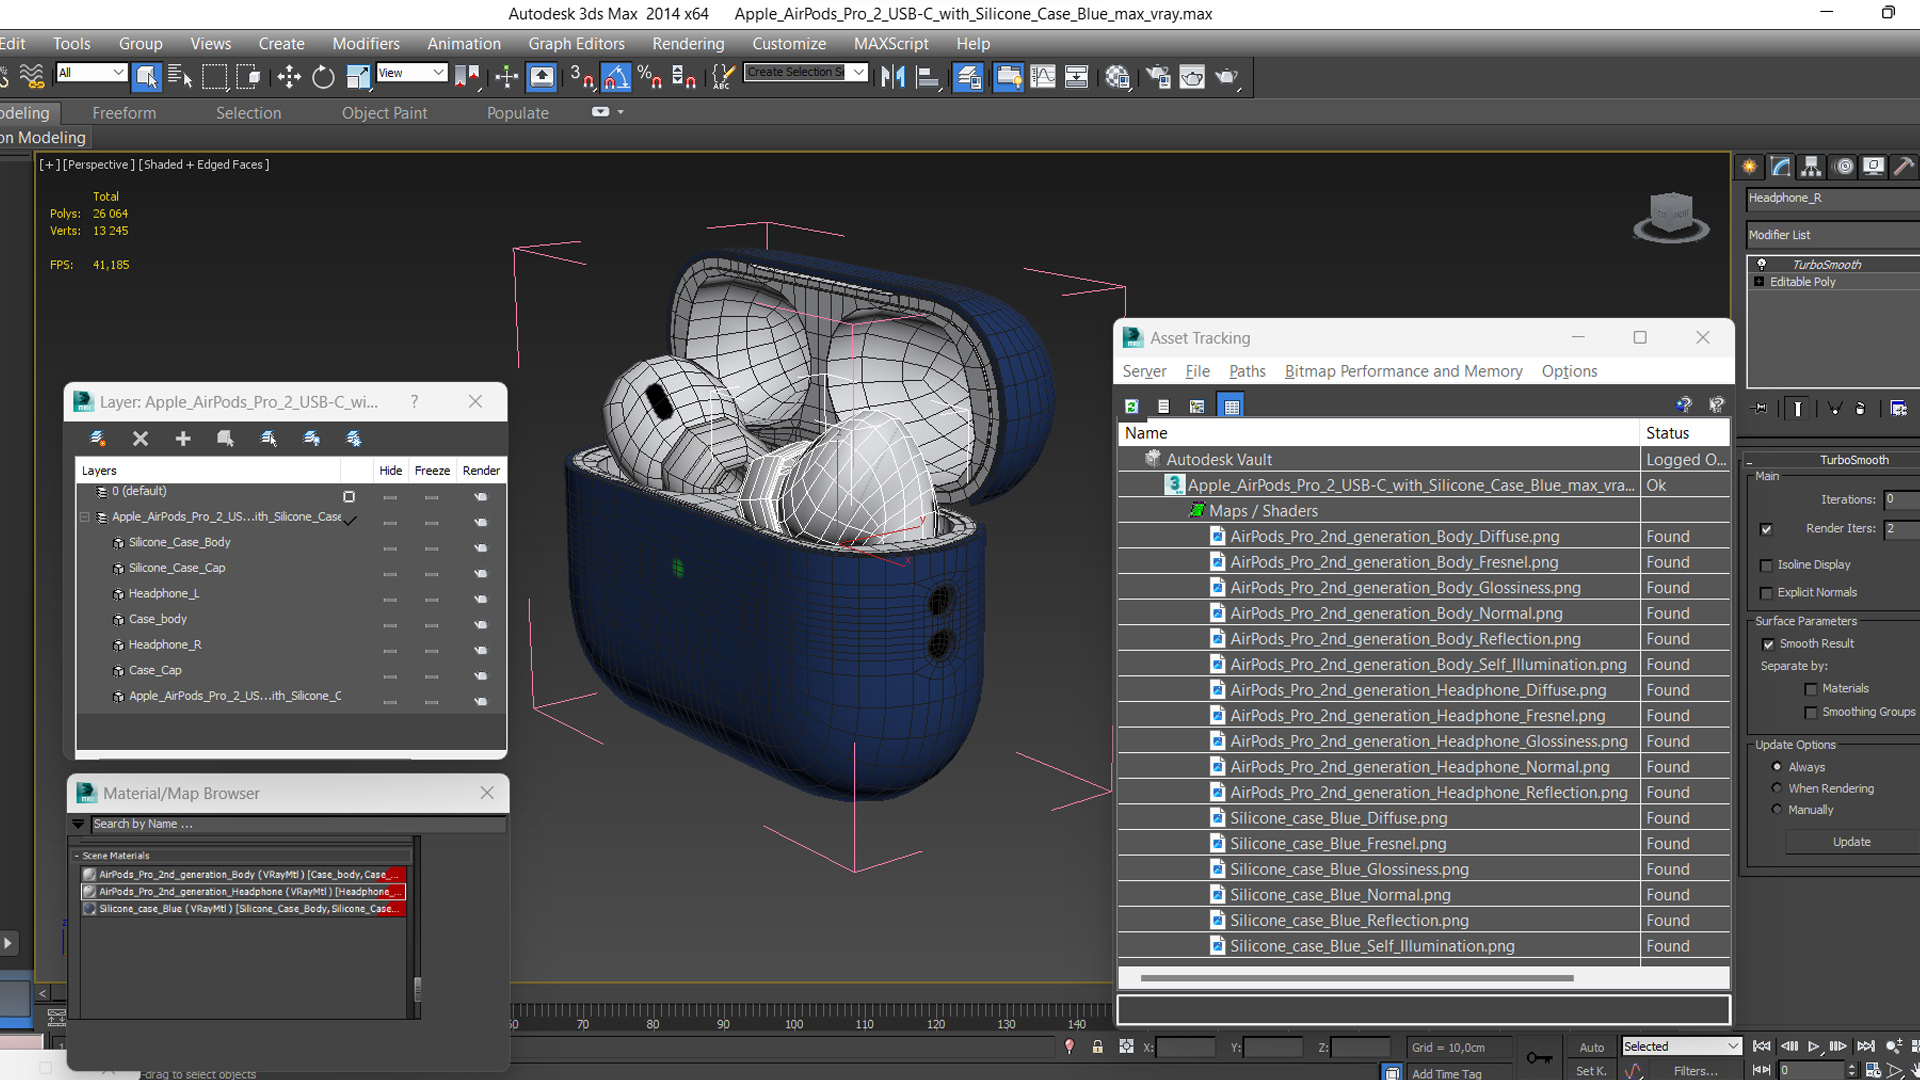Toggle TurboSmooth modifier lightbulb
This screenshot has height=1080, width=1920.
click(1761, 264)
